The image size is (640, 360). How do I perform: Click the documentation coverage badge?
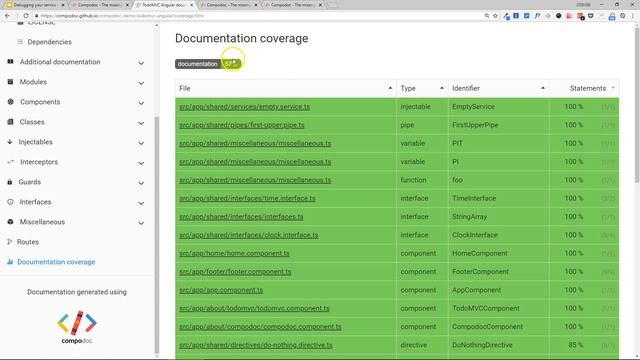tap(208, 64)
